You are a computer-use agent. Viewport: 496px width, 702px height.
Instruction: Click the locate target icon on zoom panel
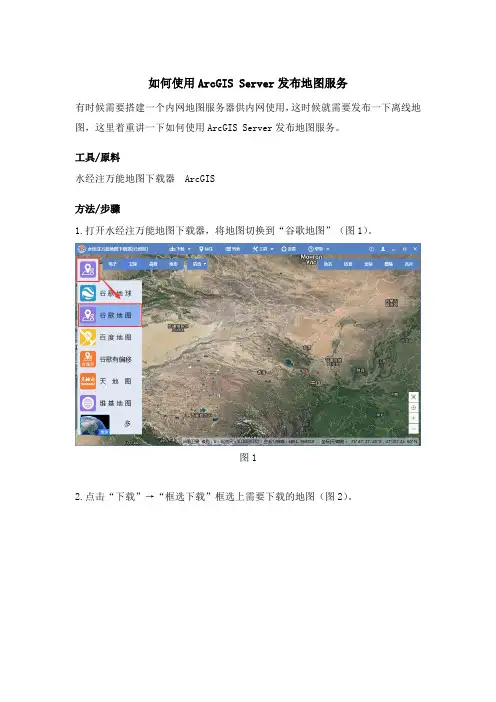pos(414,408)
